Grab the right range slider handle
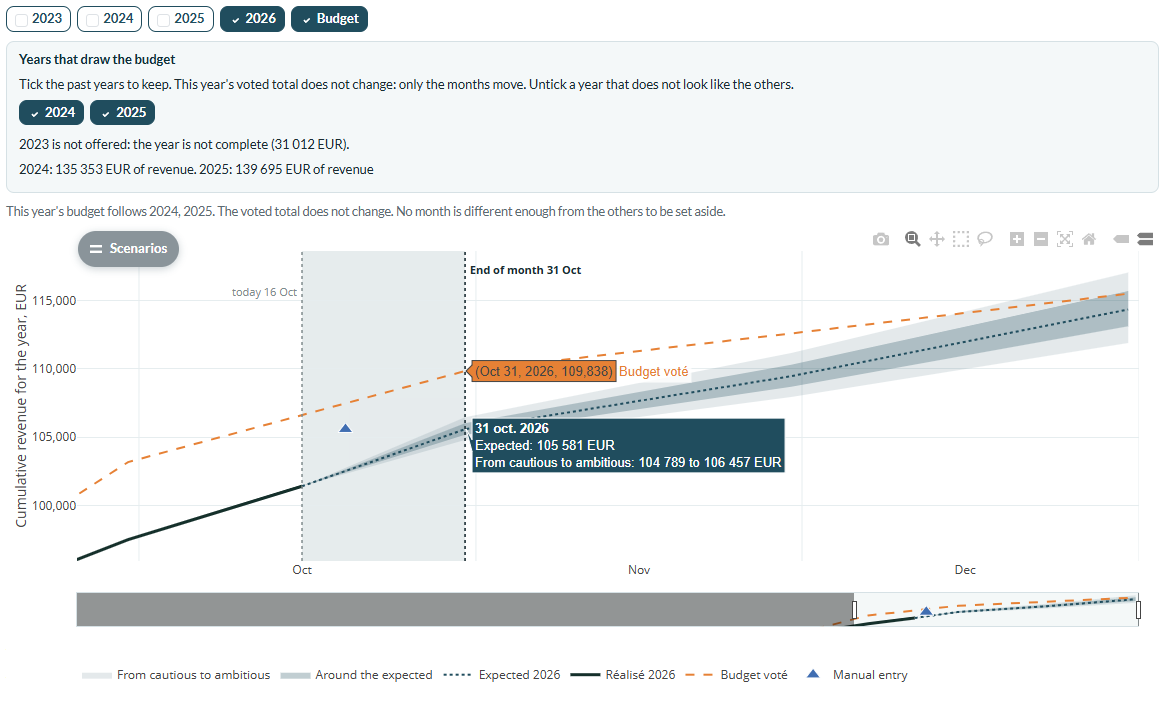This screenshot has width=1169, height=702. (x=1138, y=610)
